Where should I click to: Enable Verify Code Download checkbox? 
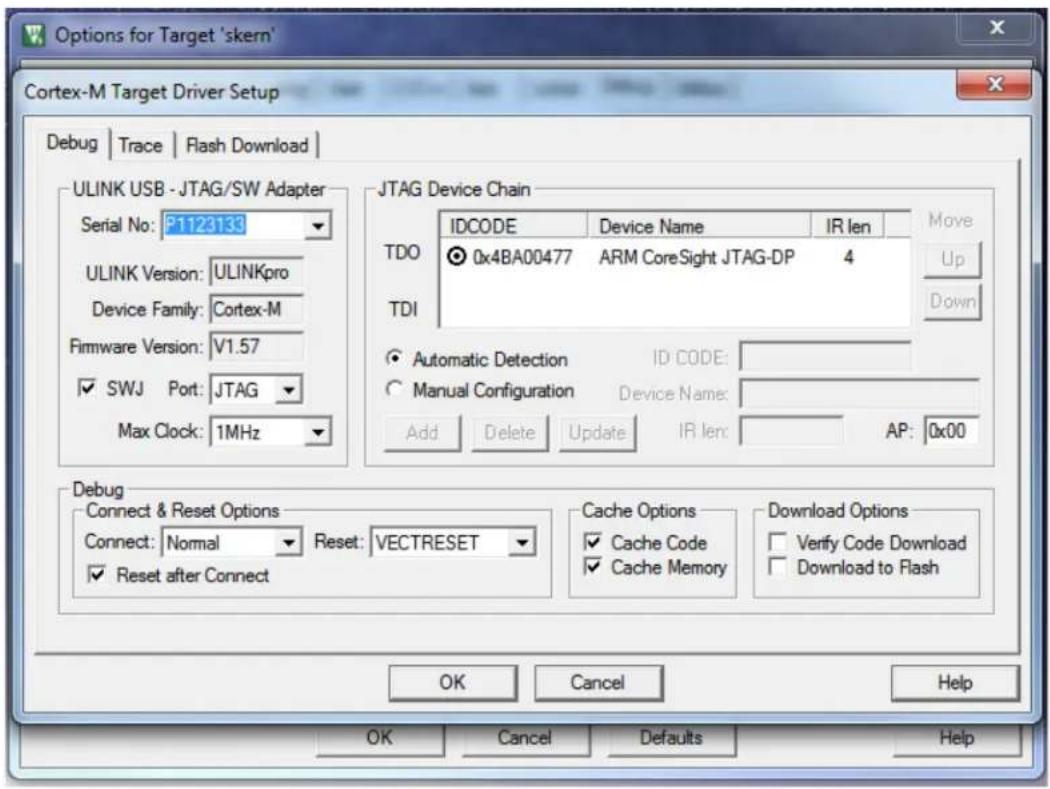click(777, 541)
